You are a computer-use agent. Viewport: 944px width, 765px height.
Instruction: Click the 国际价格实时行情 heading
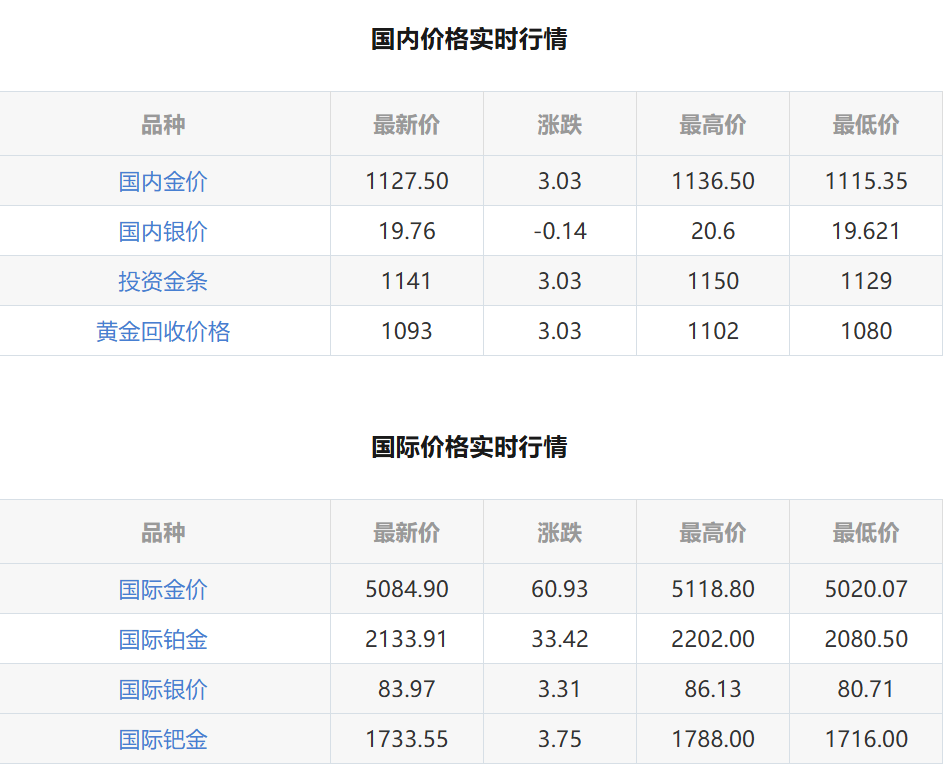469,446
